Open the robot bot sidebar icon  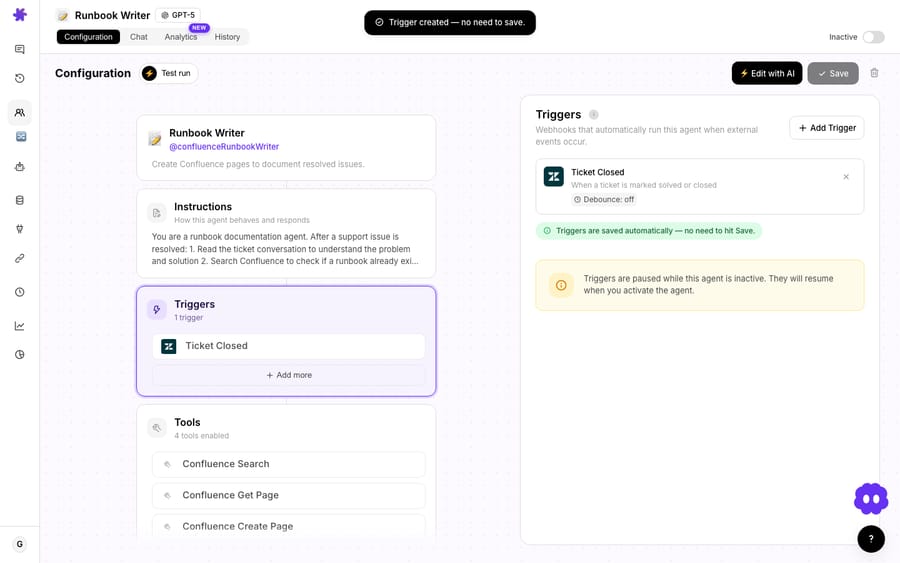pos(20,167)
